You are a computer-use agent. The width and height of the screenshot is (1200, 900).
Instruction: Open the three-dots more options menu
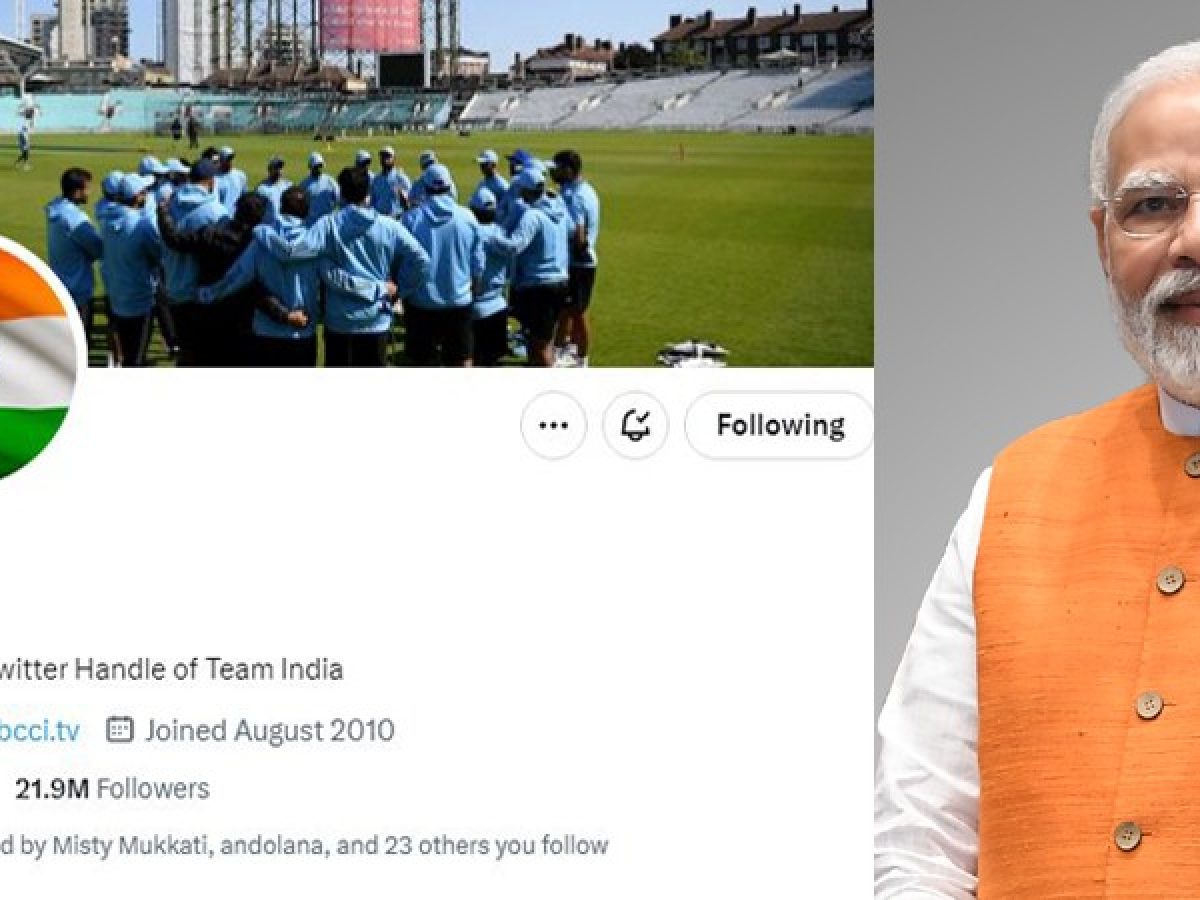point(553,425)
